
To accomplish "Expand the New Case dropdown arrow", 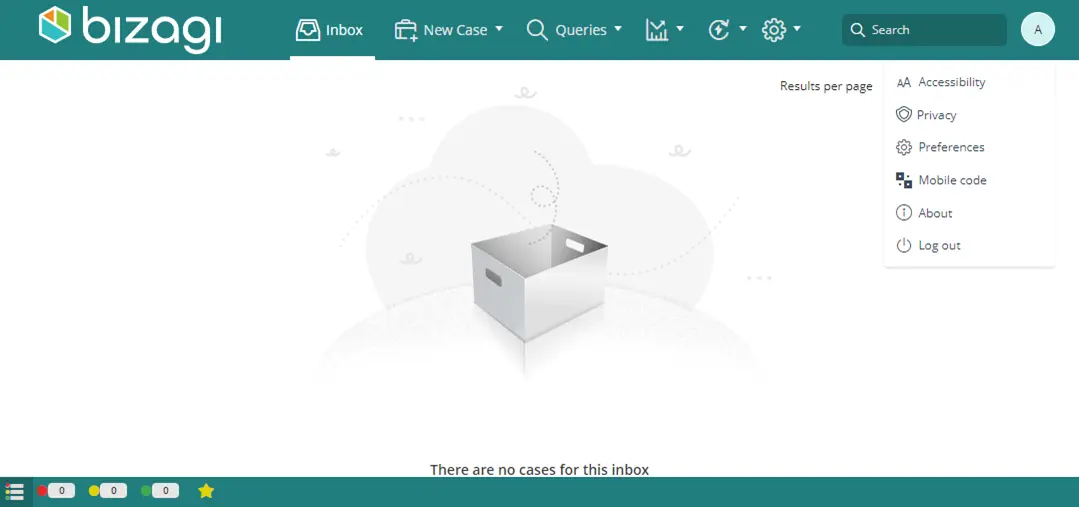I will point(499,29).
